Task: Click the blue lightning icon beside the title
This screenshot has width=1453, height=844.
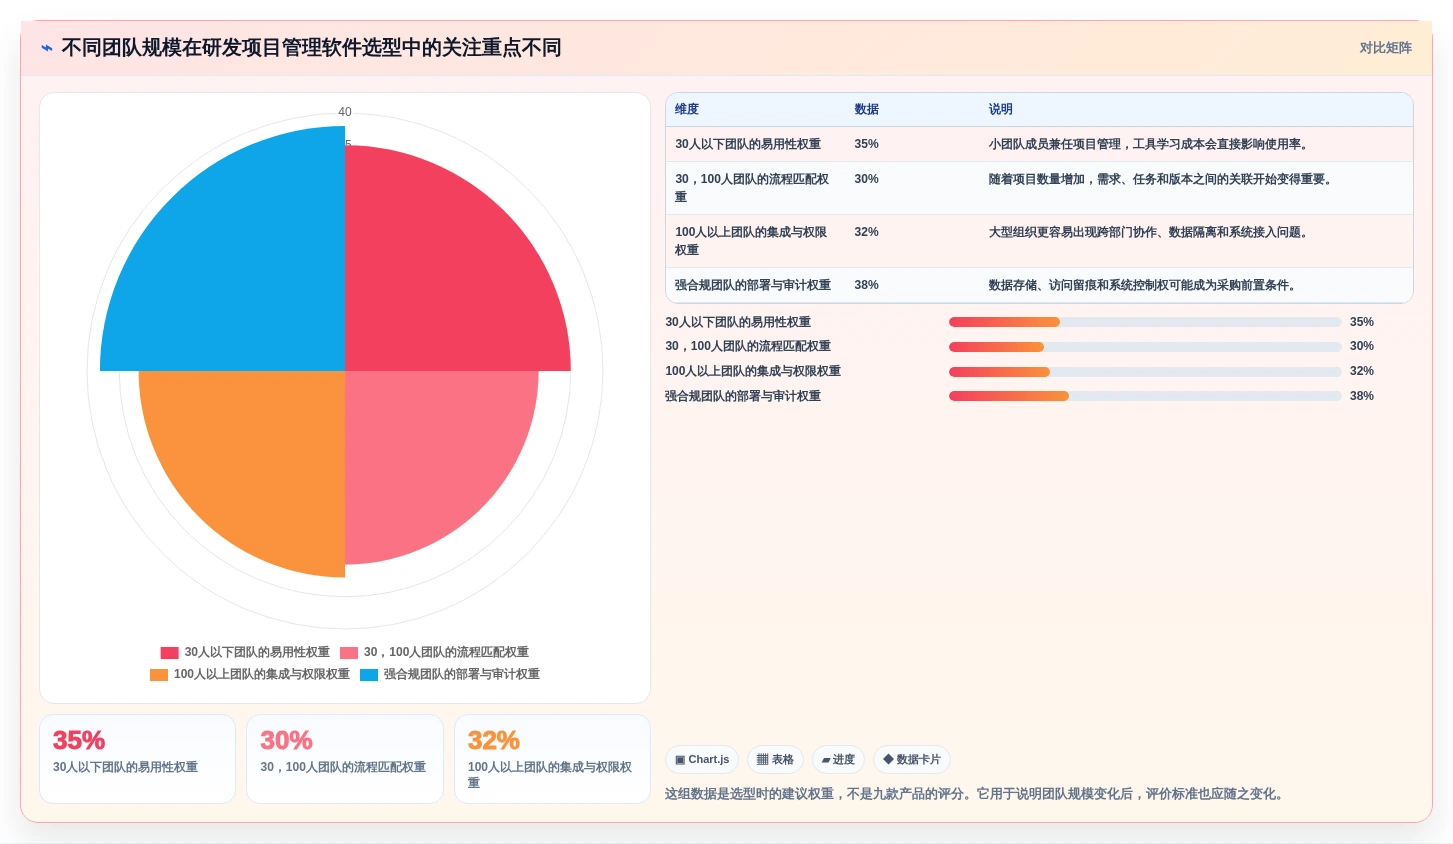Action: click(x=46, y=48)
